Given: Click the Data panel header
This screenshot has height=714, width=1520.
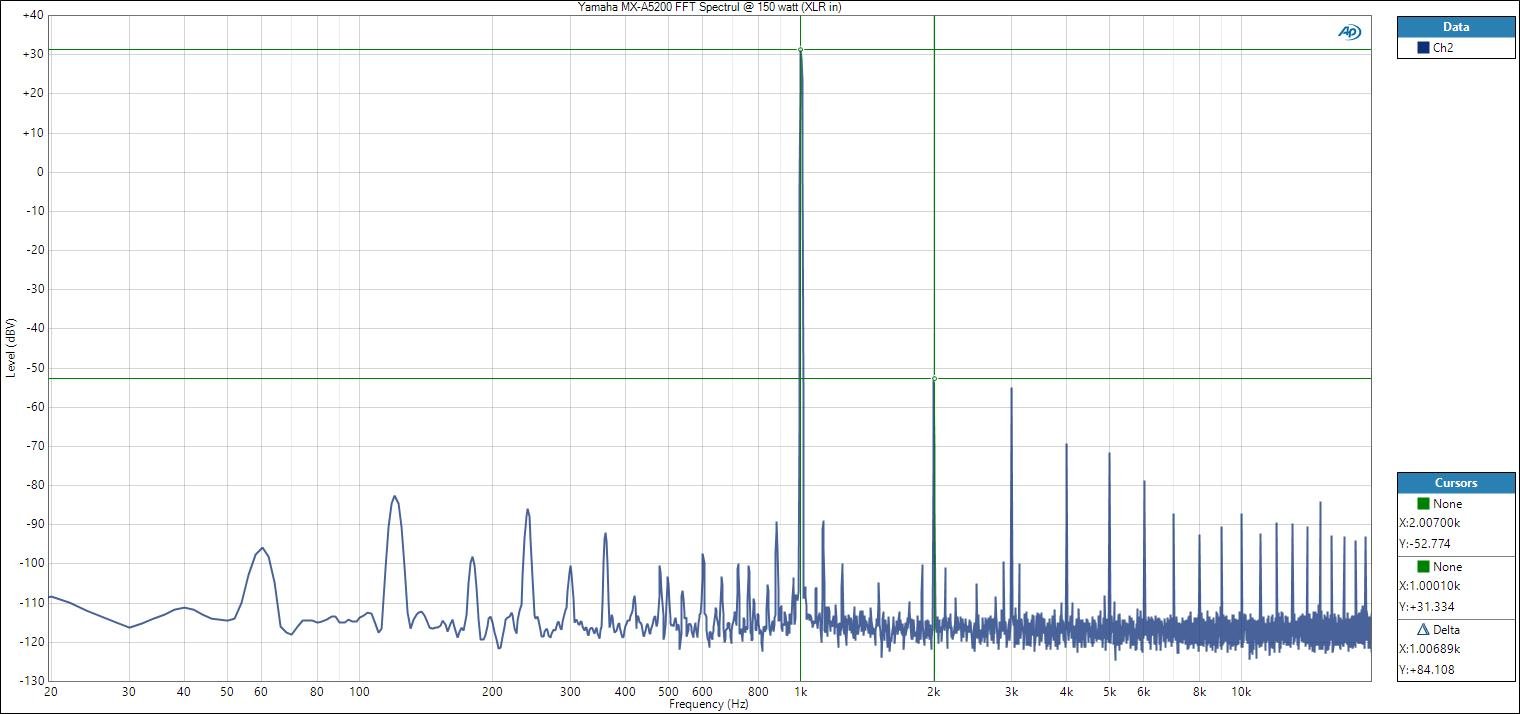Looking at the screenshot, I should (1455, 27).
